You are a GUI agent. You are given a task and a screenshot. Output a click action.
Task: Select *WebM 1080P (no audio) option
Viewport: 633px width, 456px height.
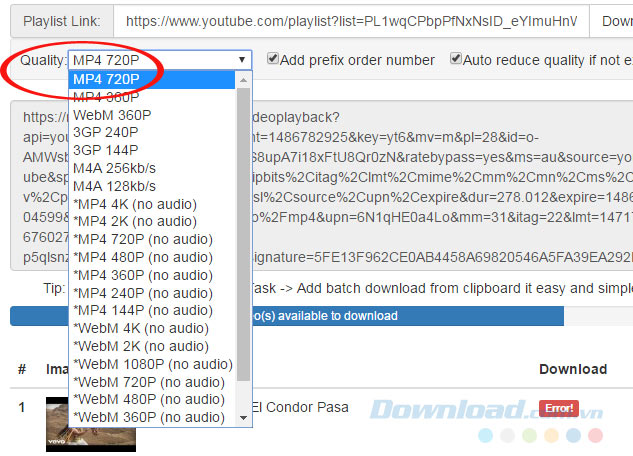pyautogui.click(x=150, y=364)
